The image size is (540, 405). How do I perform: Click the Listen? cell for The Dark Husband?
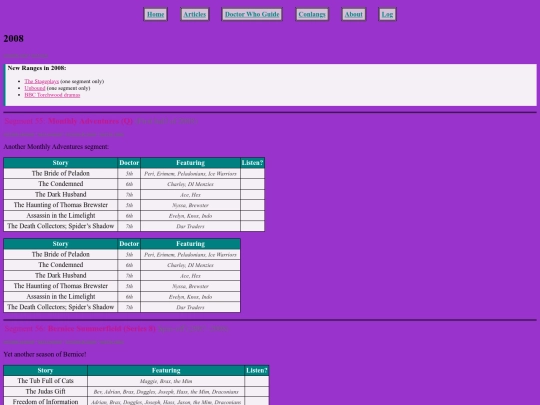click(x=252, y=195)
